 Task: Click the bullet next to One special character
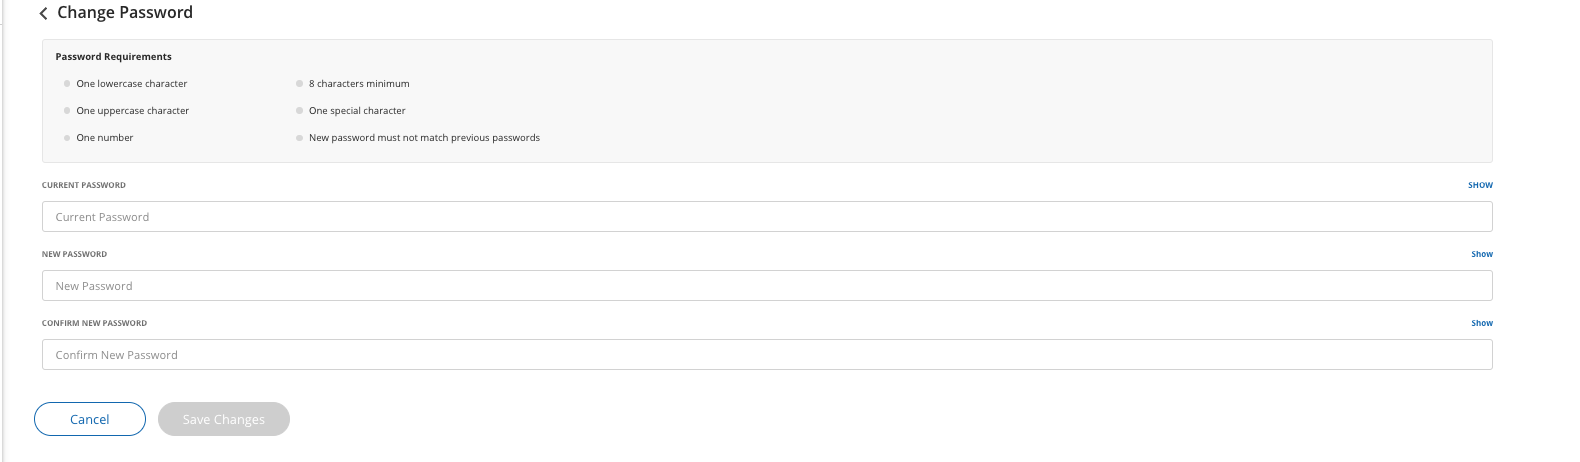(299, 111)
